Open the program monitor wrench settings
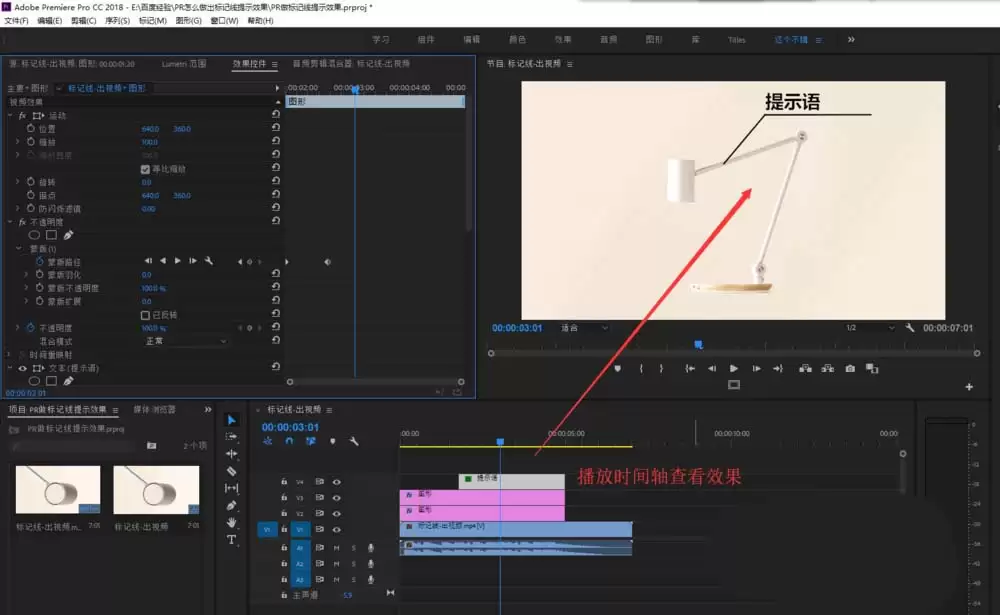 pos(909,328)
